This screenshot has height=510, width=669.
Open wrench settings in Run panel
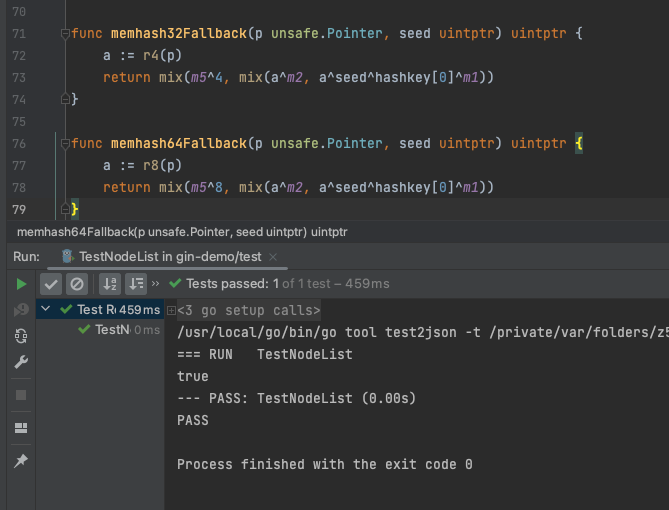(x=21, y=362)
